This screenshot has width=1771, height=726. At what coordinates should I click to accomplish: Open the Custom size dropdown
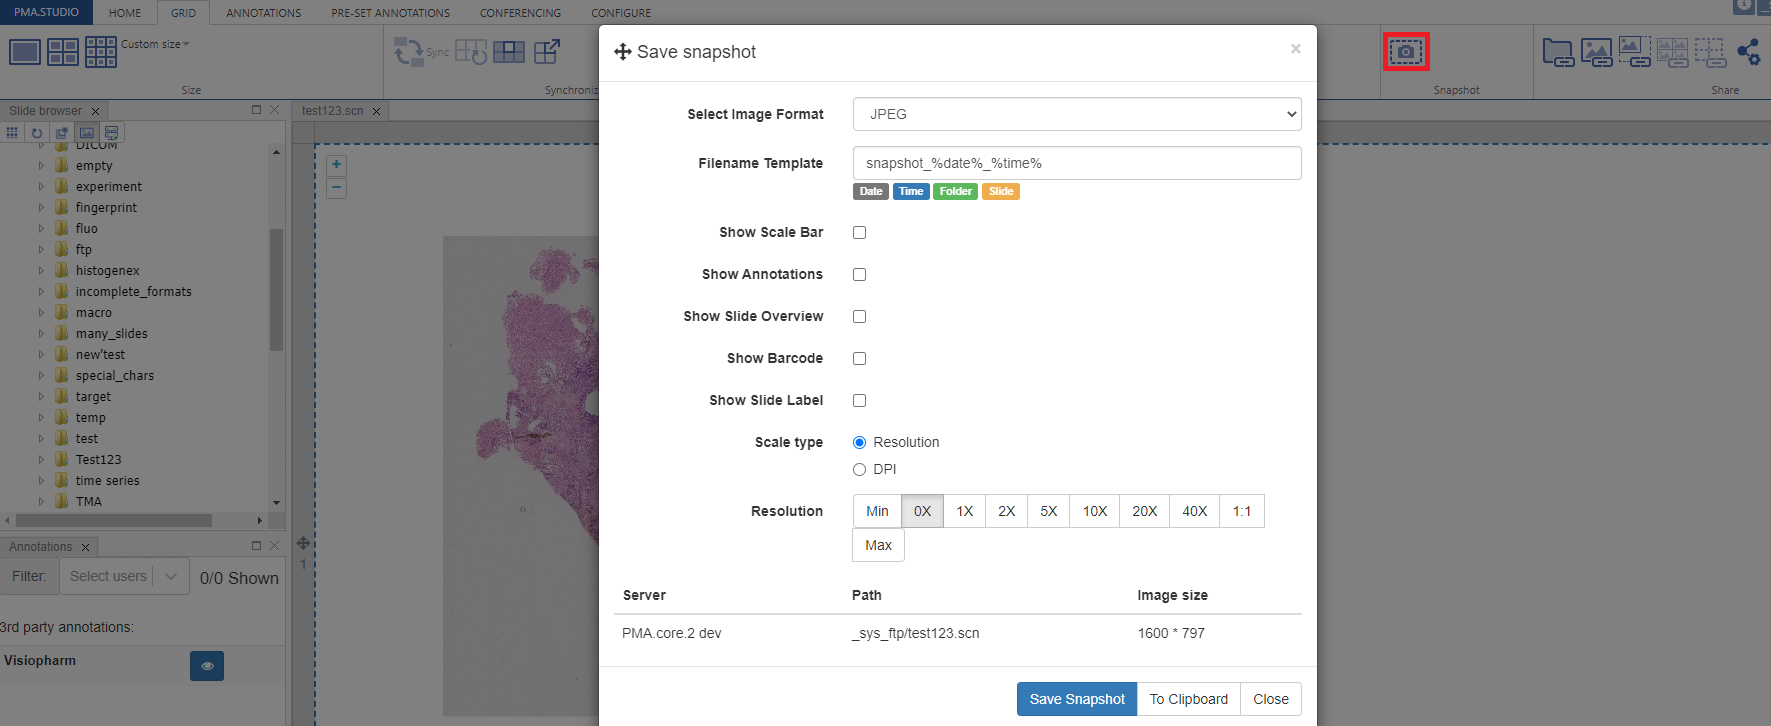click(155, 44)
